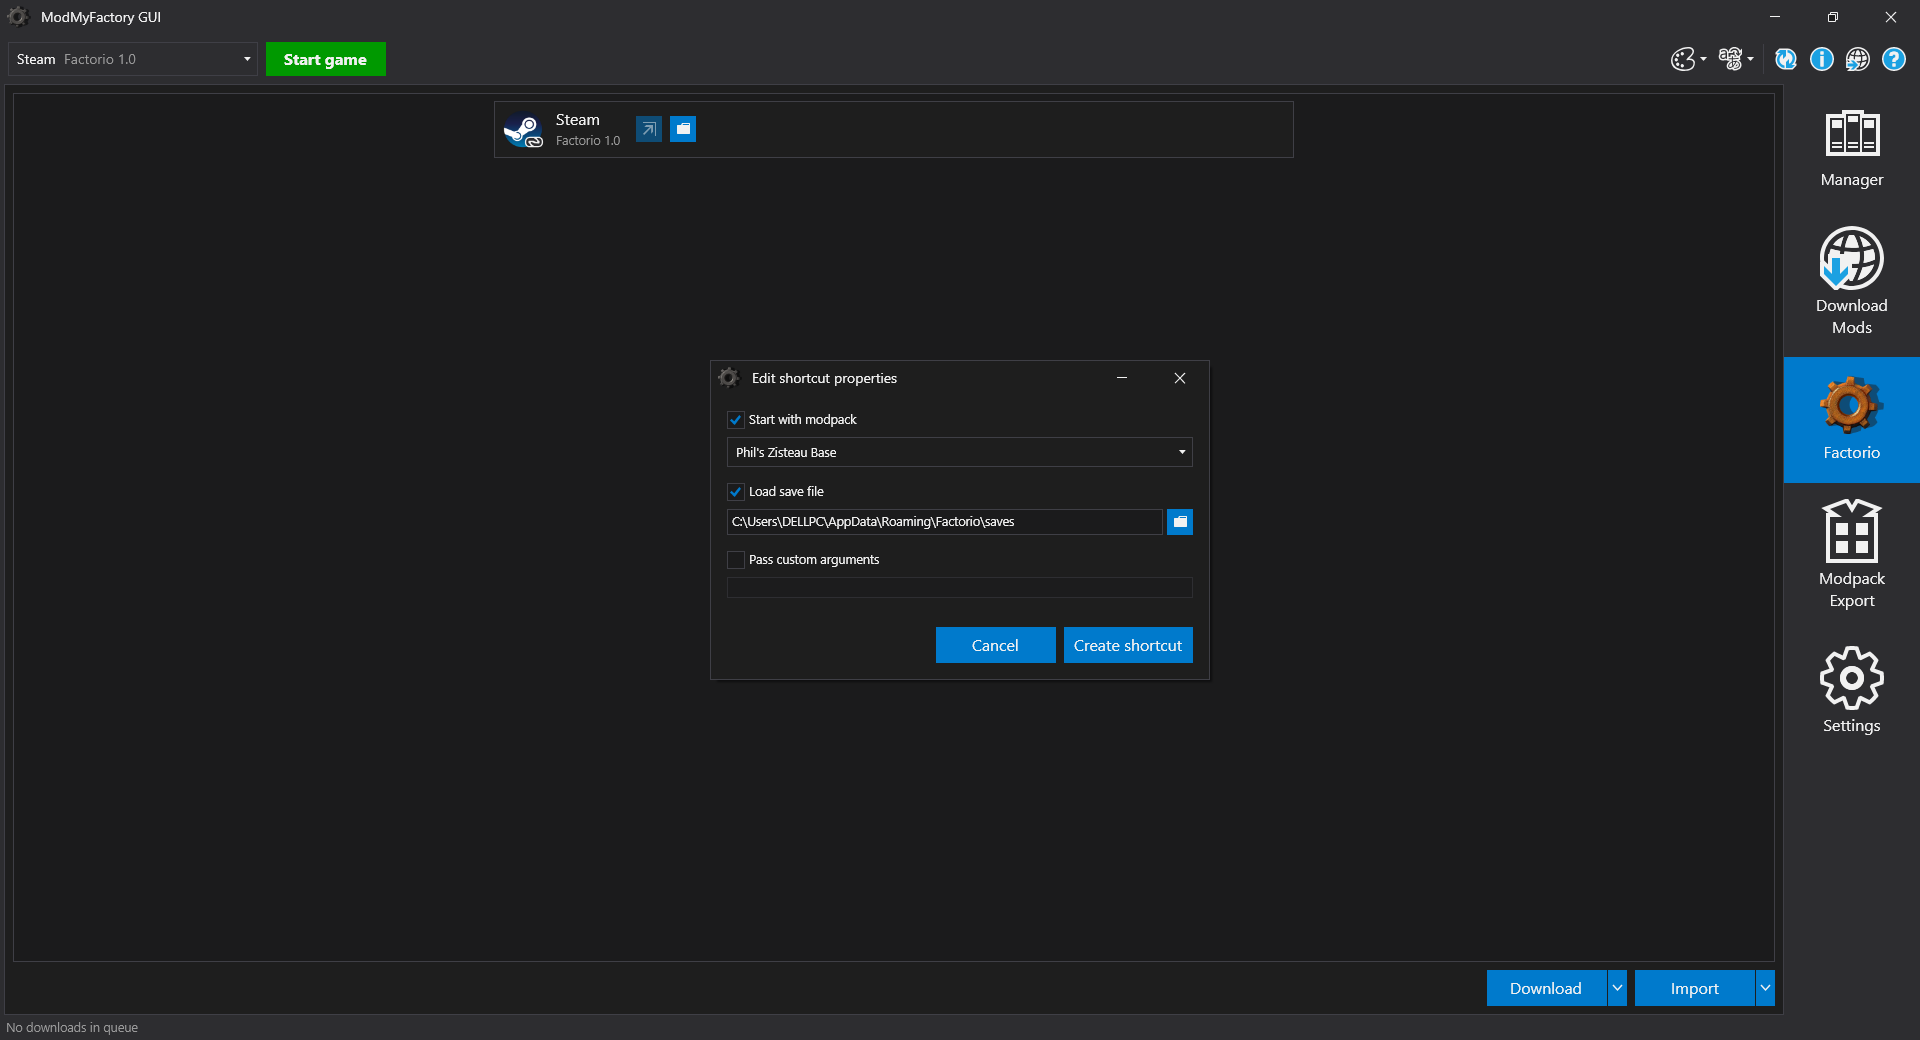Click the globe web link icon
The image size is (1920, 1040).
(x=1858, y=59)
